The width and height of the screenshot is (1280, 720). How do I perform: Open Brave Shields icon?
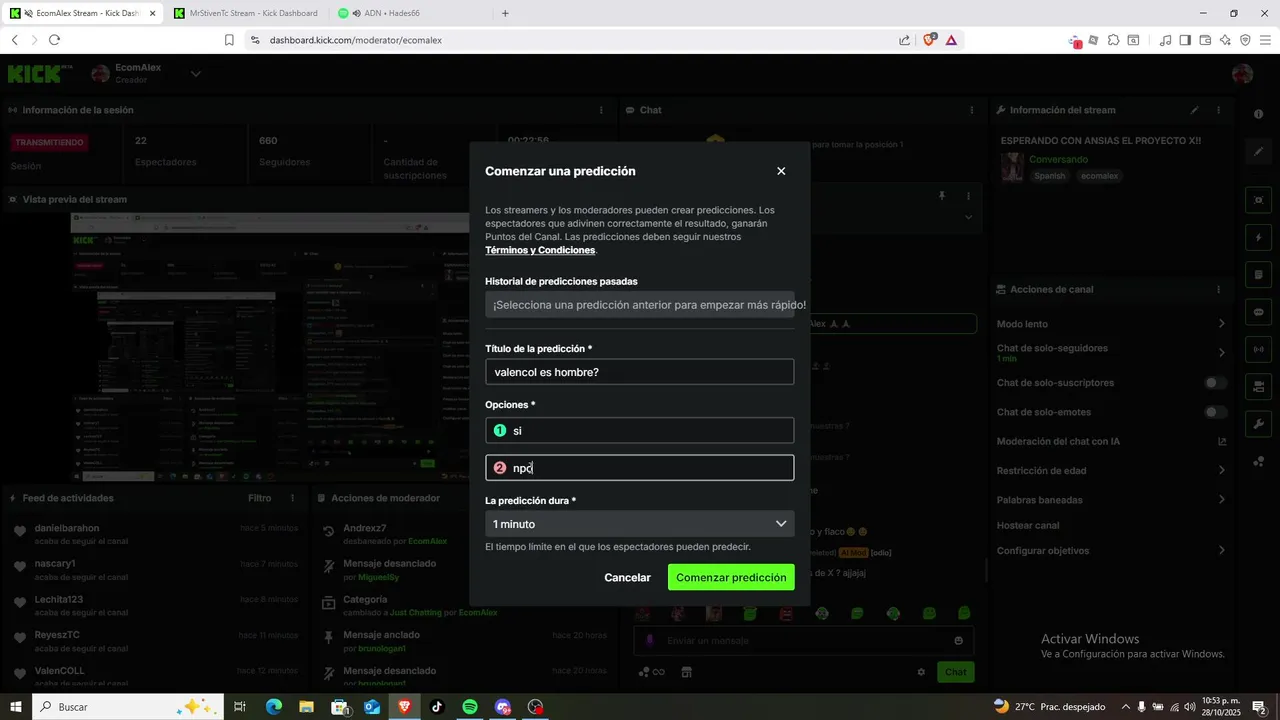point(929,40)
